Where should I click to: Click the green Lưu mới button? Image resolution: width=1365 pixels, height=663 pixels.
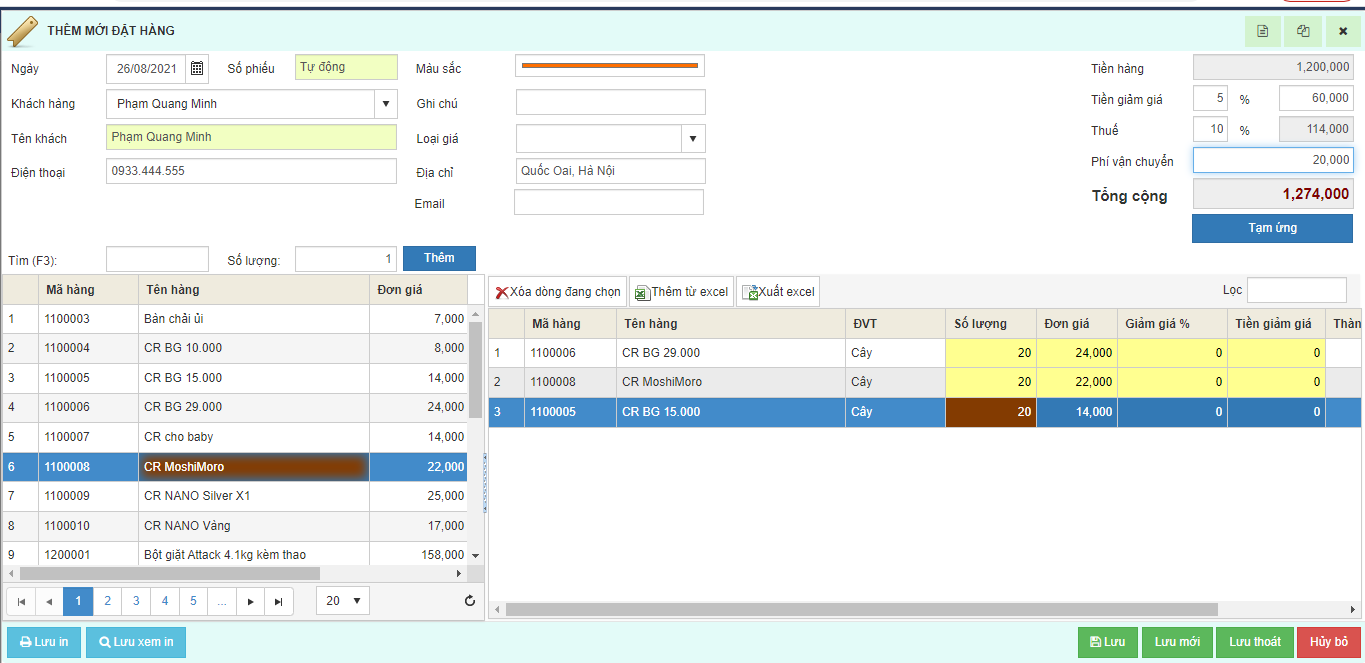[1177, 642]
